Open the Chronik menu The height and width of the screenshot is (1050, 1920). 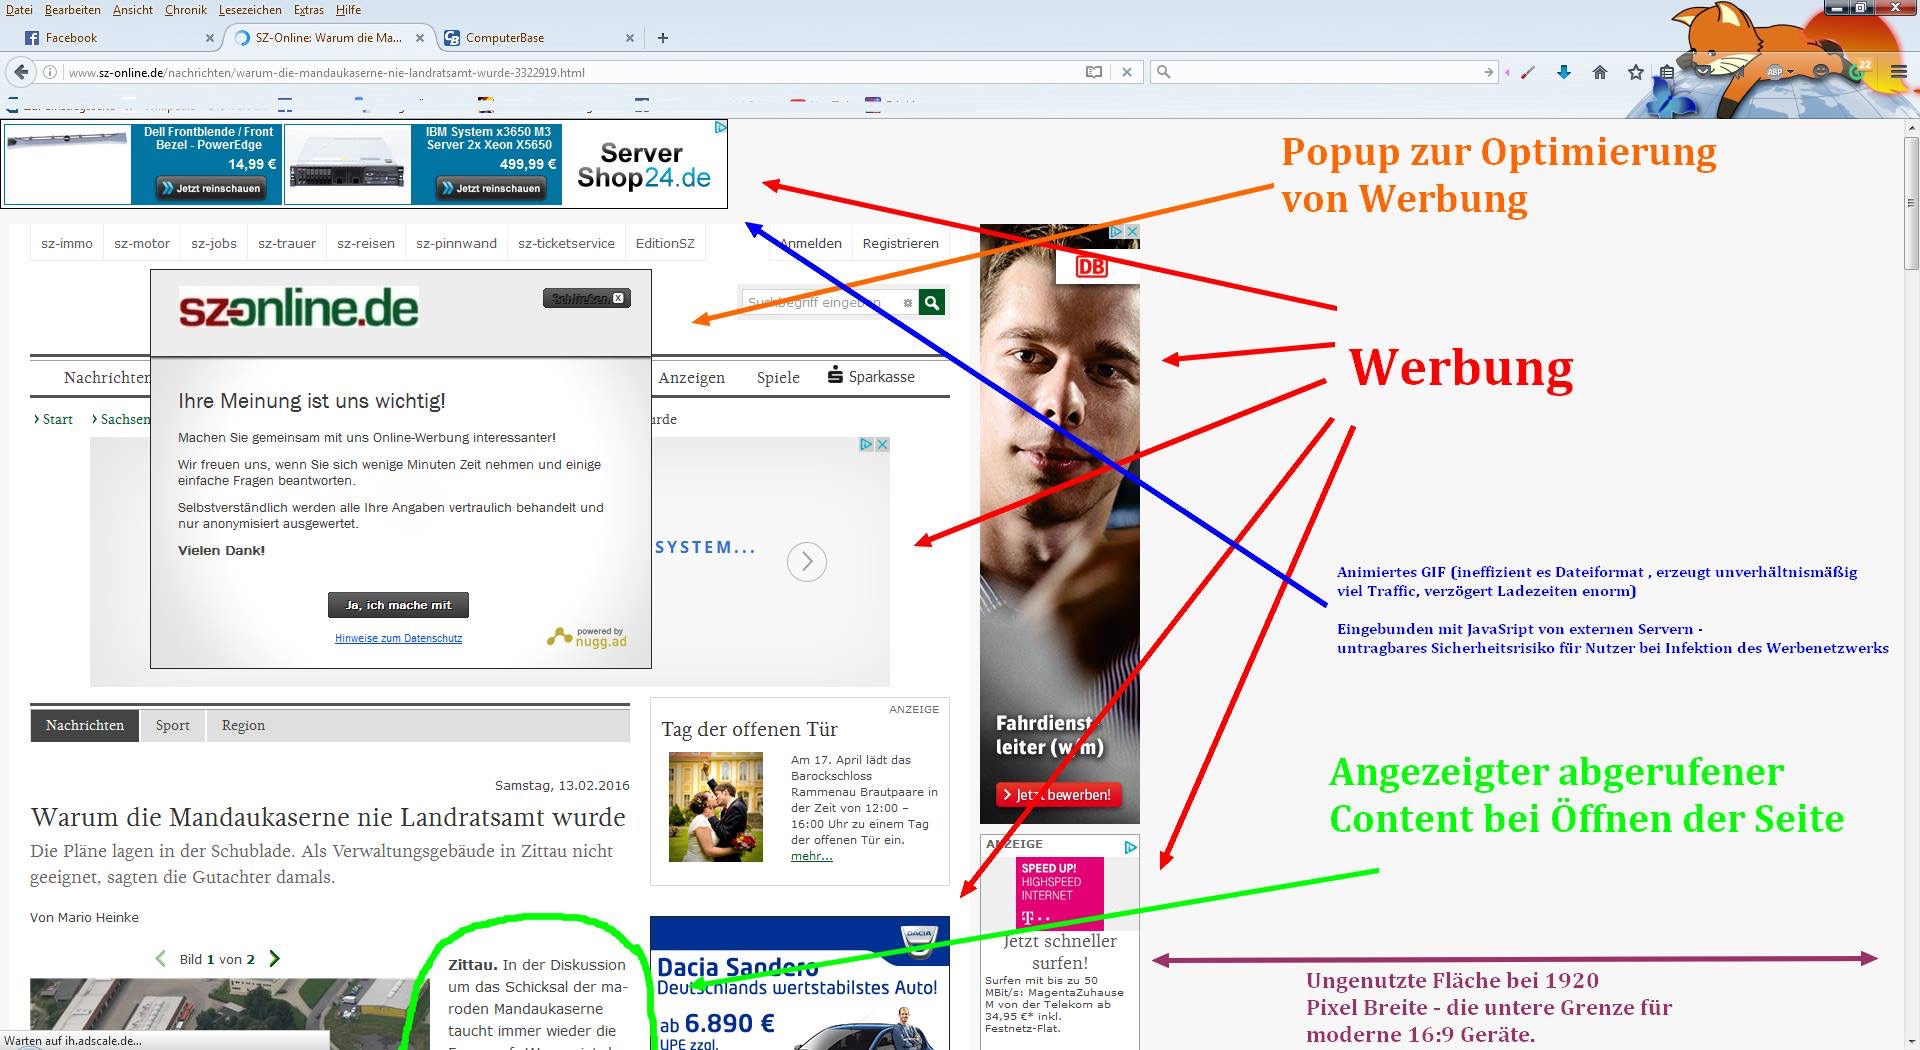pyautogui.click(x=185, y=10)
